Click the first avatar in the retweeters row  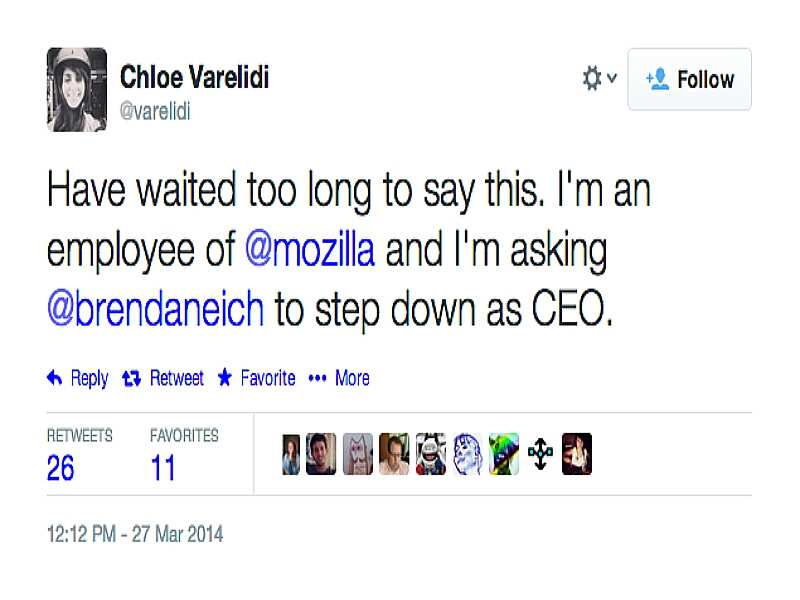290,454
